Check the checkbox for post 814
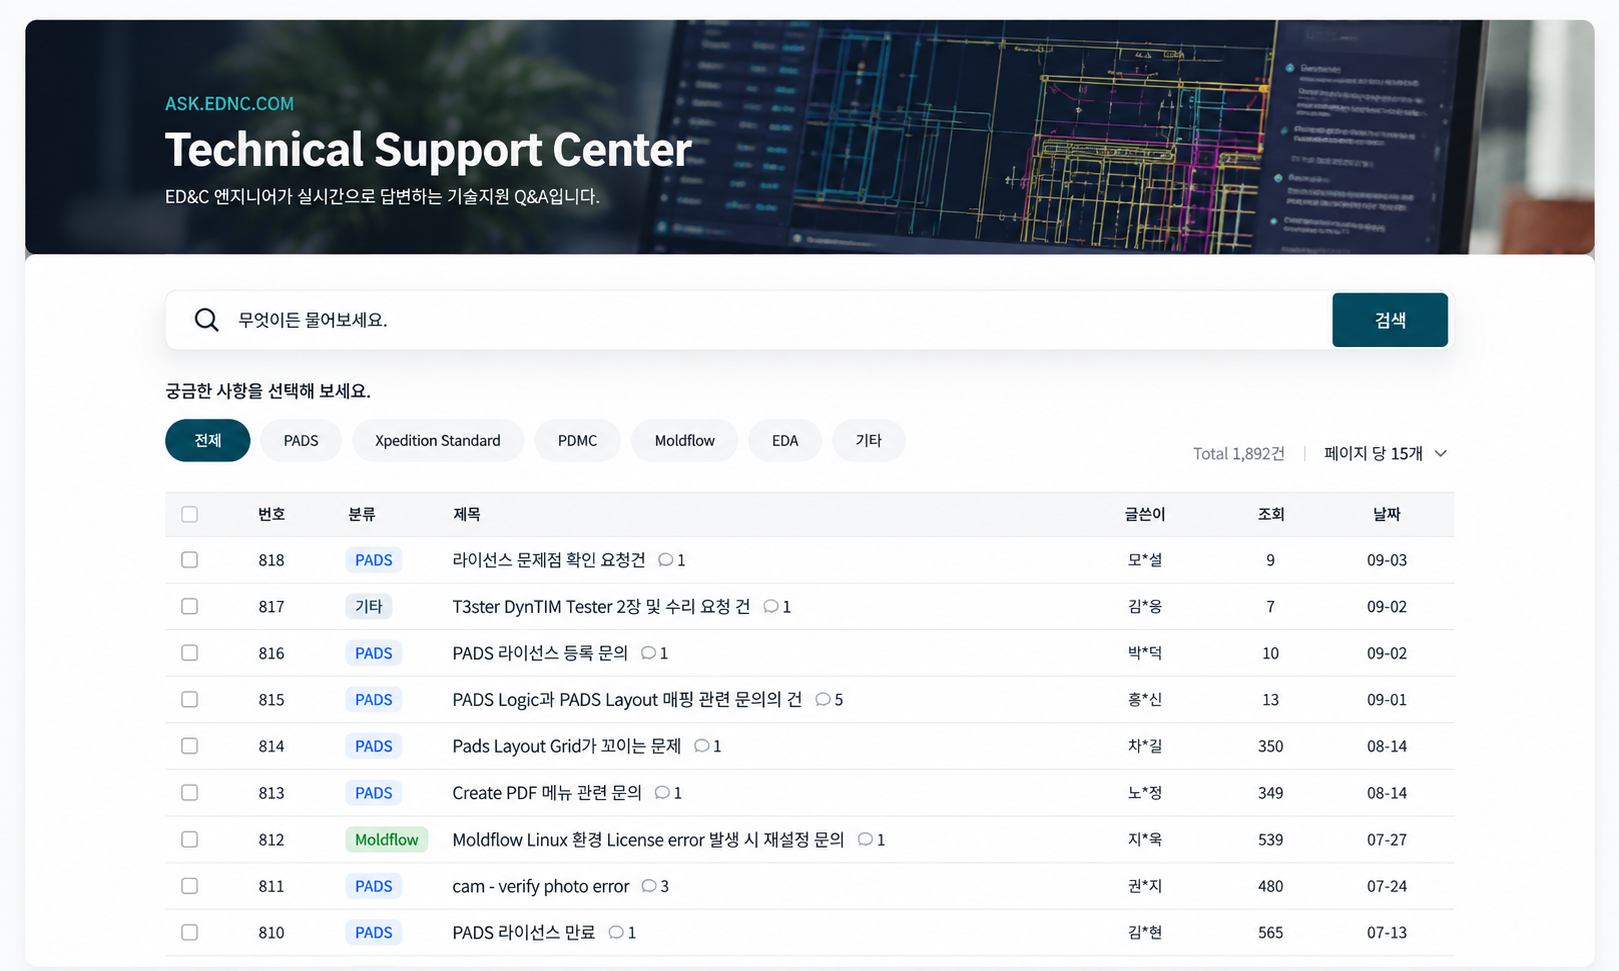 (x=190, y=746)
